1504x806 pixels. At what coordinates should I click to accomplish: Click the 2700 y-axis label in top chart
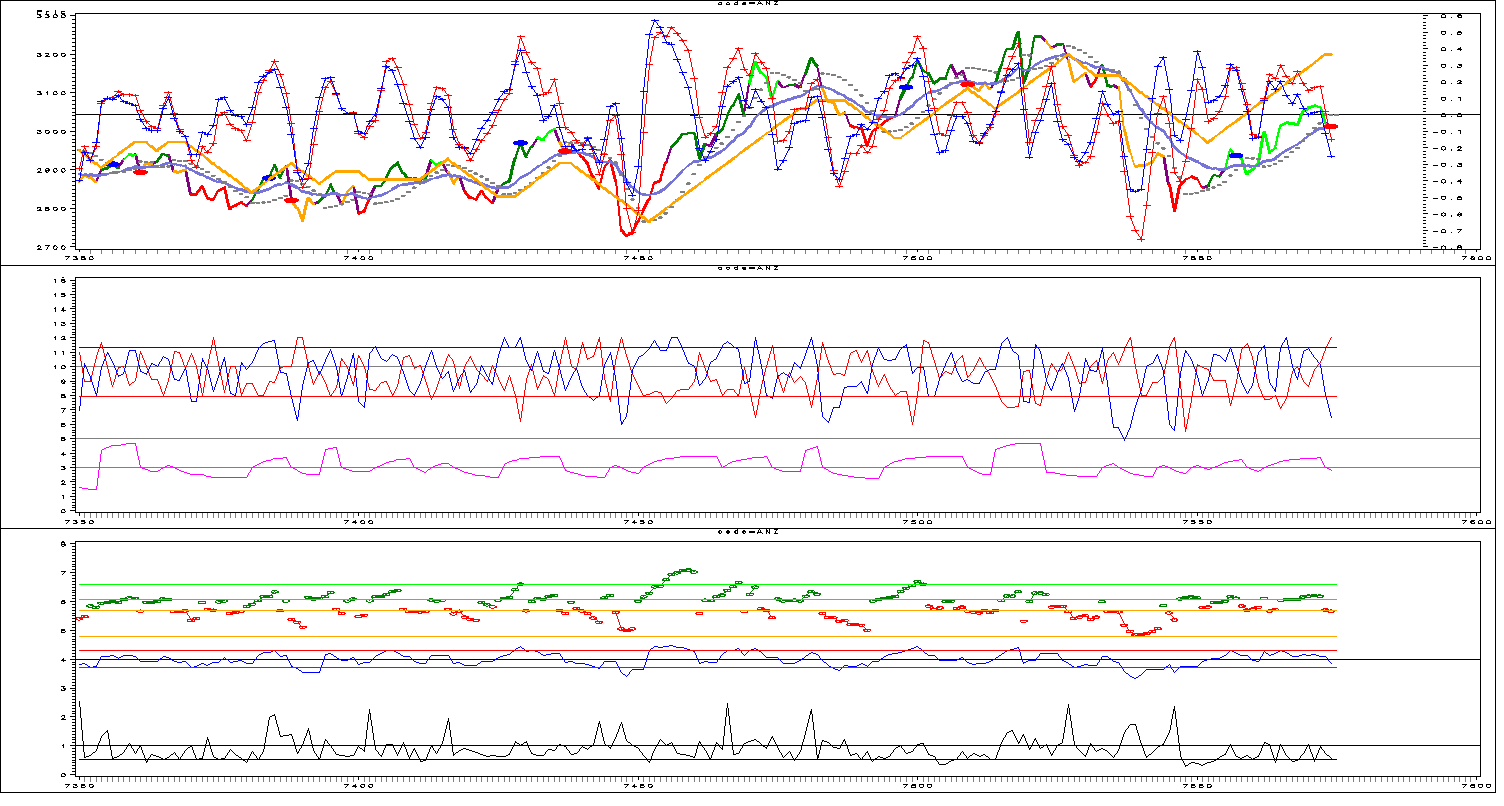pyautogui.click(x=52, y=247)
